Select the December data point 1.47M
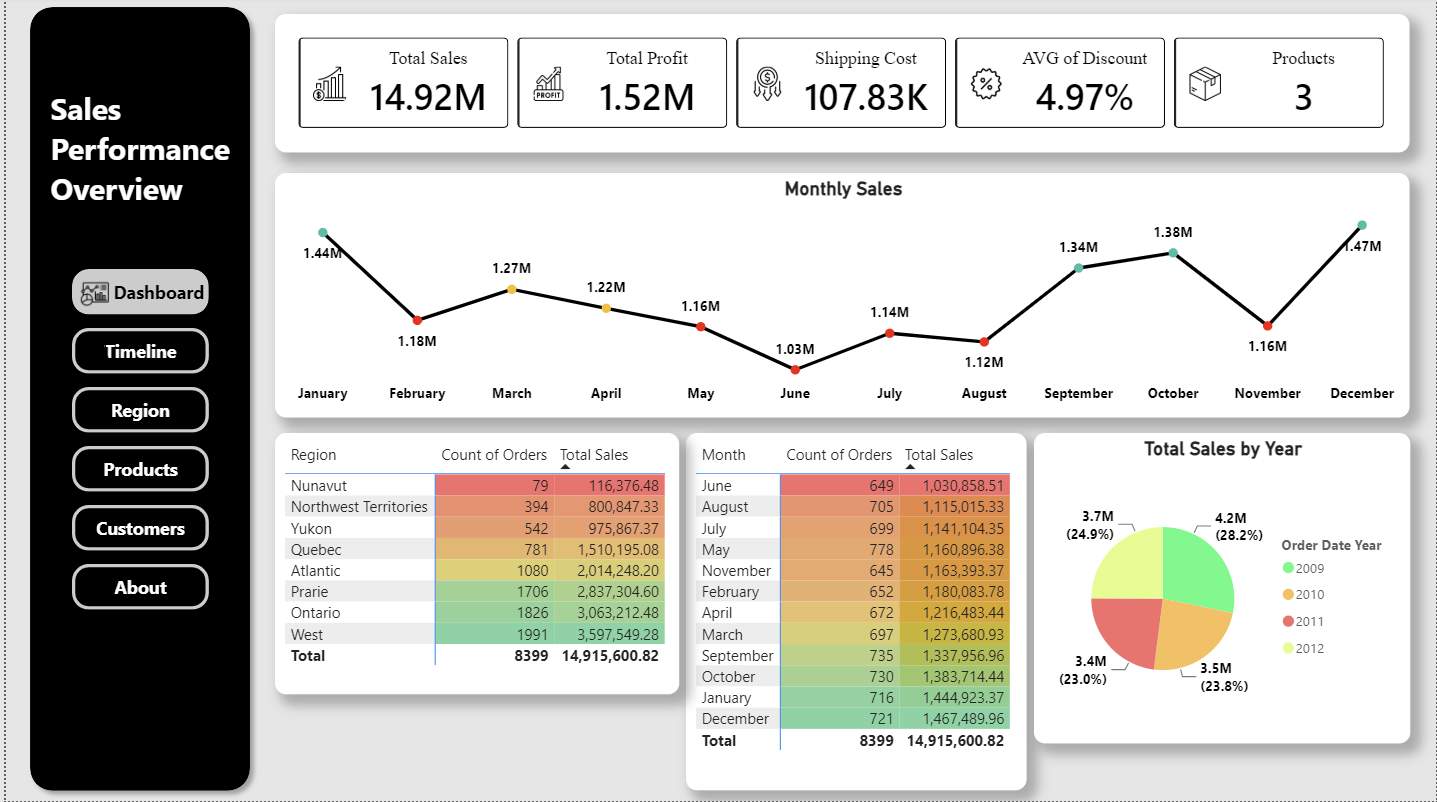The width and height of the screenshot is (1437, 802). [1362, 225]
